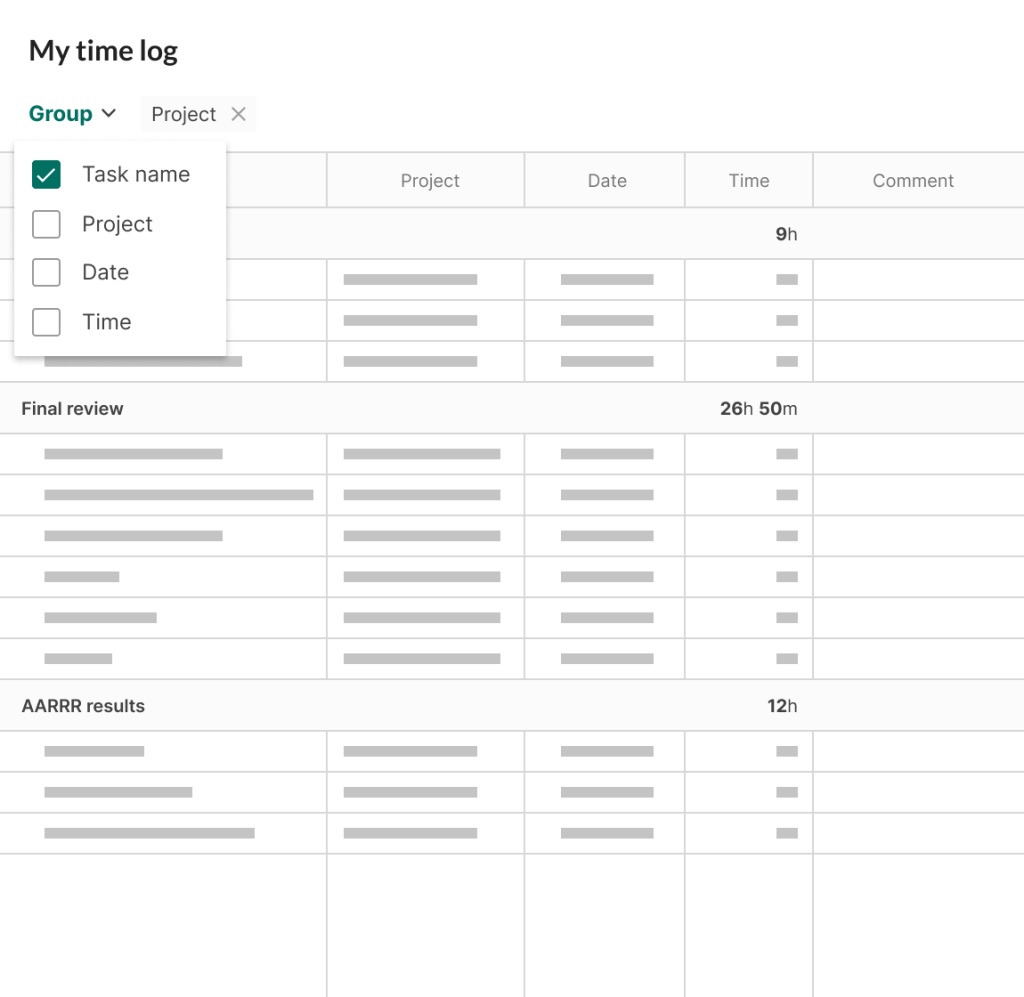
Task: Enable the Project grouping checkbox
Action: point(46,224)
